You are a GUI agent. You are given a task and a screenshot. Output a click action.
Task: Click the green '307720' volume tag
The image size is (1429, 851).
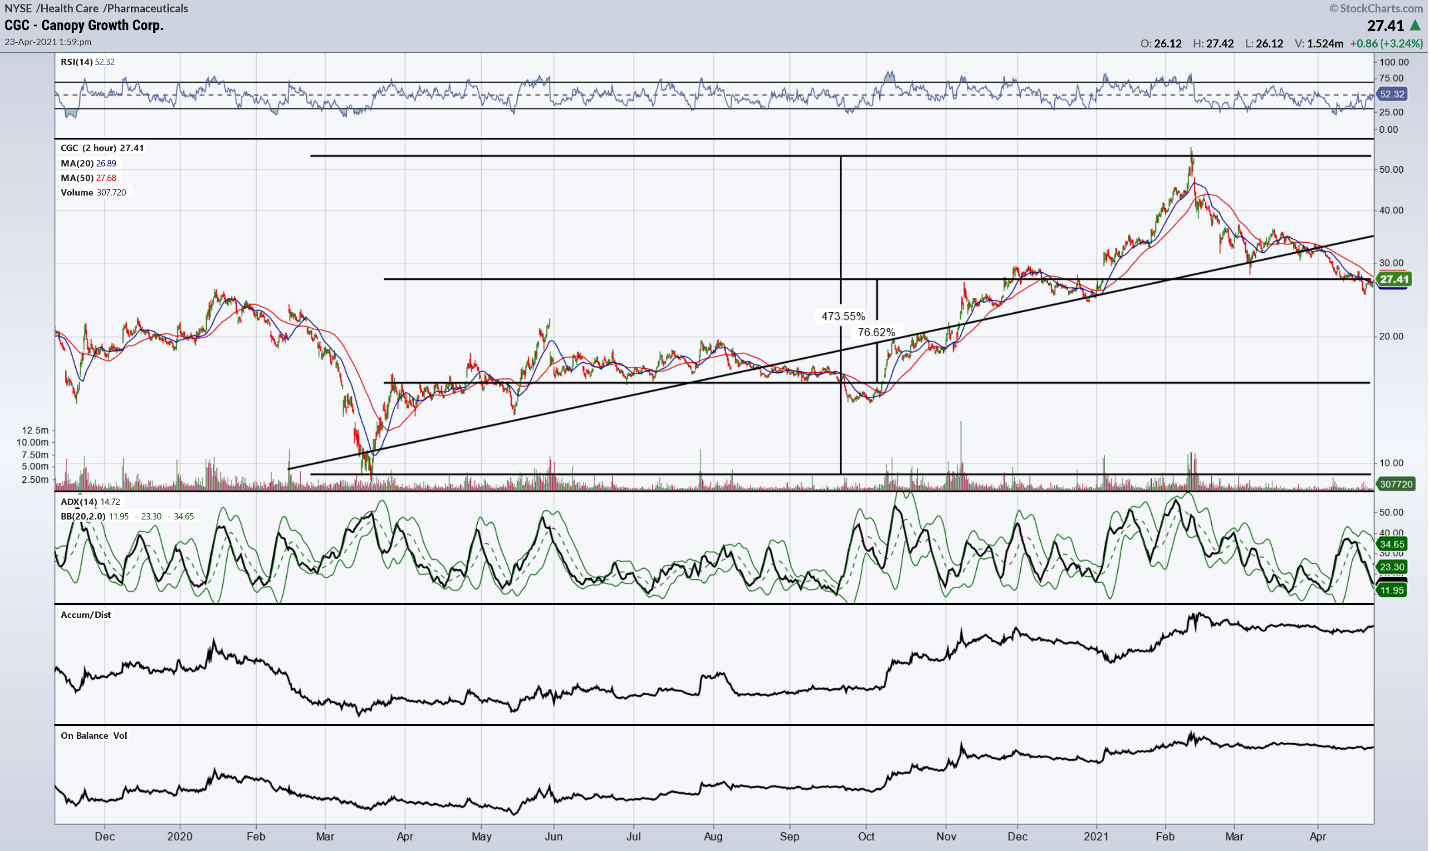pos(1396,484)
